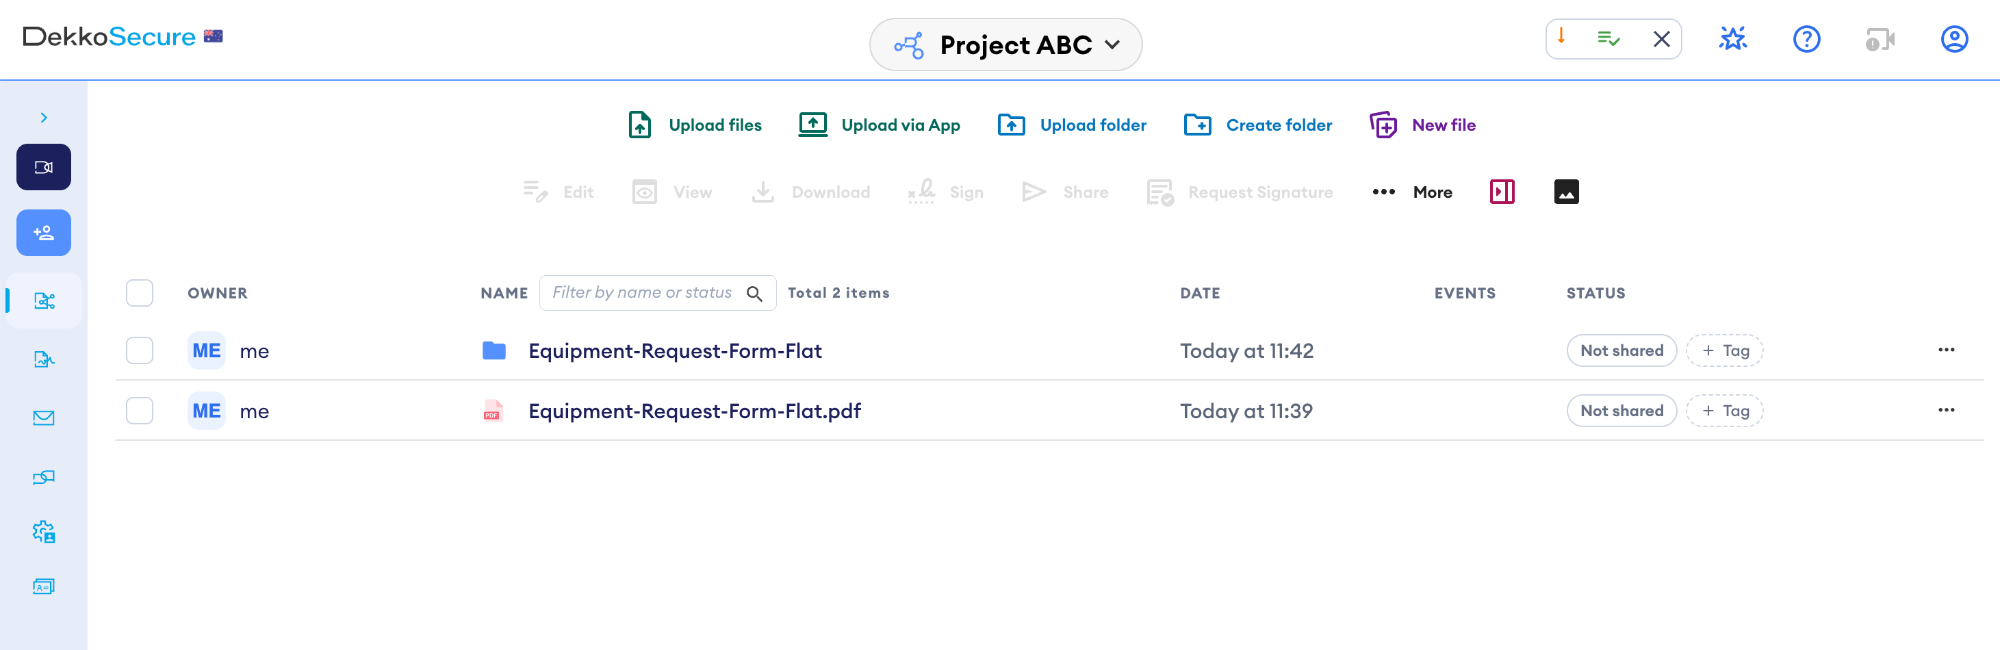Click Create folder
The width and height of the screenshot is (2000, 650).
click(x=1258, y=125)
